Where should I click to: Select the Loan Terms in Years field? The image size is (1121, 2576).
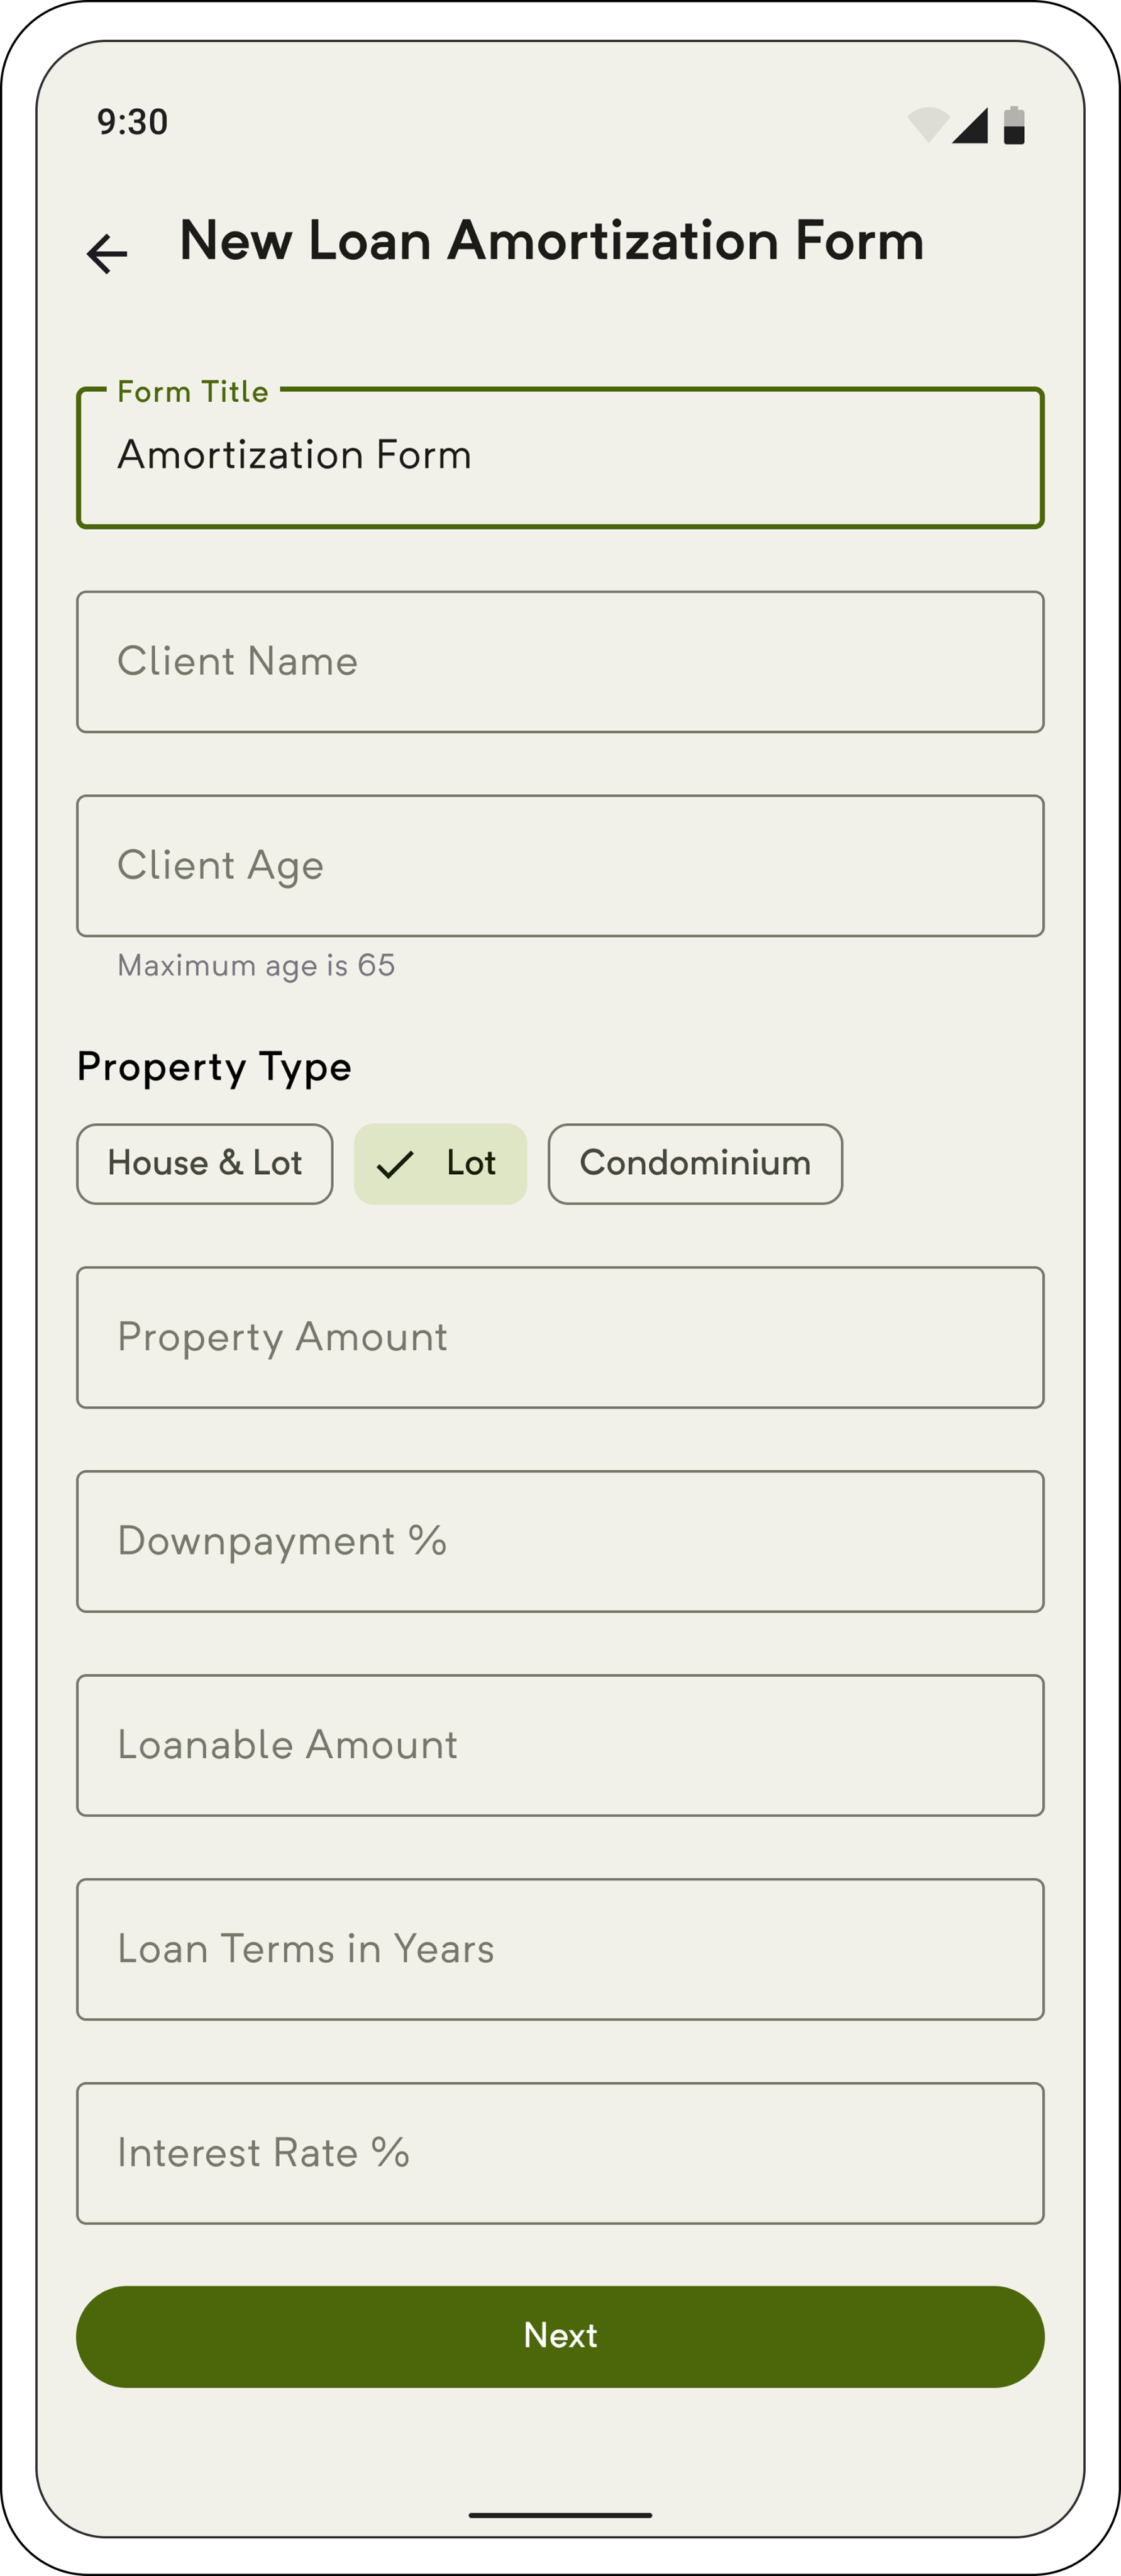[x=560, y=1950]
